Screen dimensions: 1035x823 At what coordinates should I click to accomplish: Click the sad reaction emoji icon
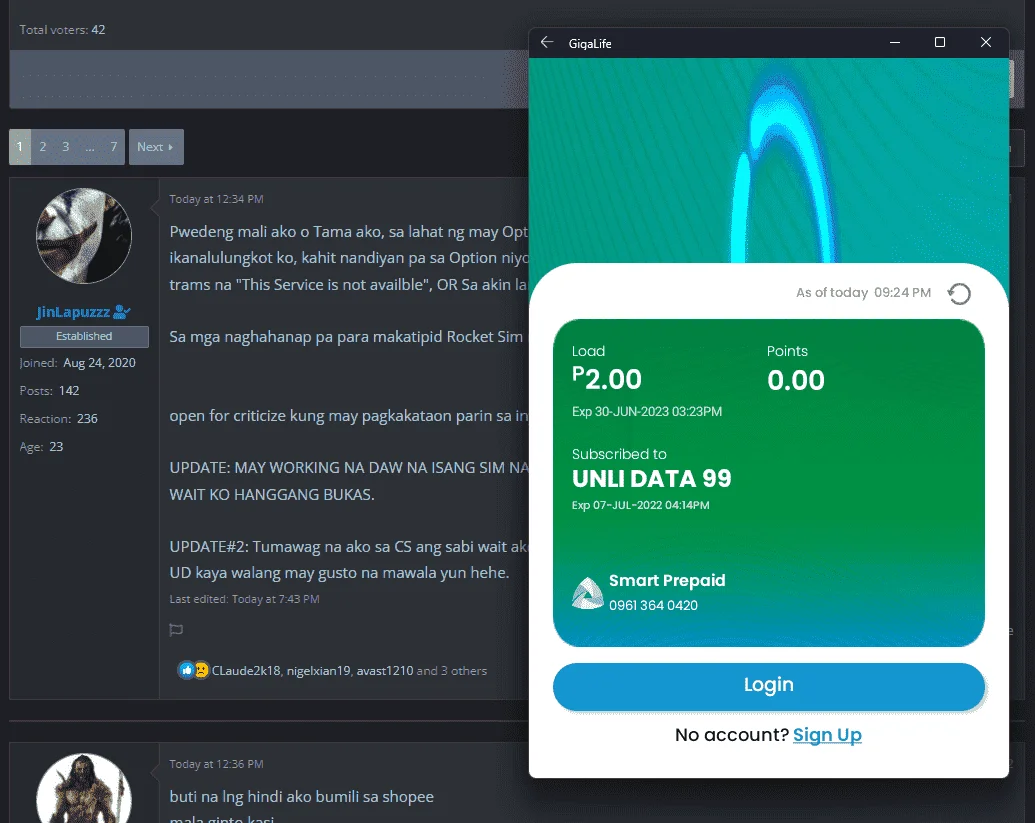pyautogui.click(x=201, y=671)
